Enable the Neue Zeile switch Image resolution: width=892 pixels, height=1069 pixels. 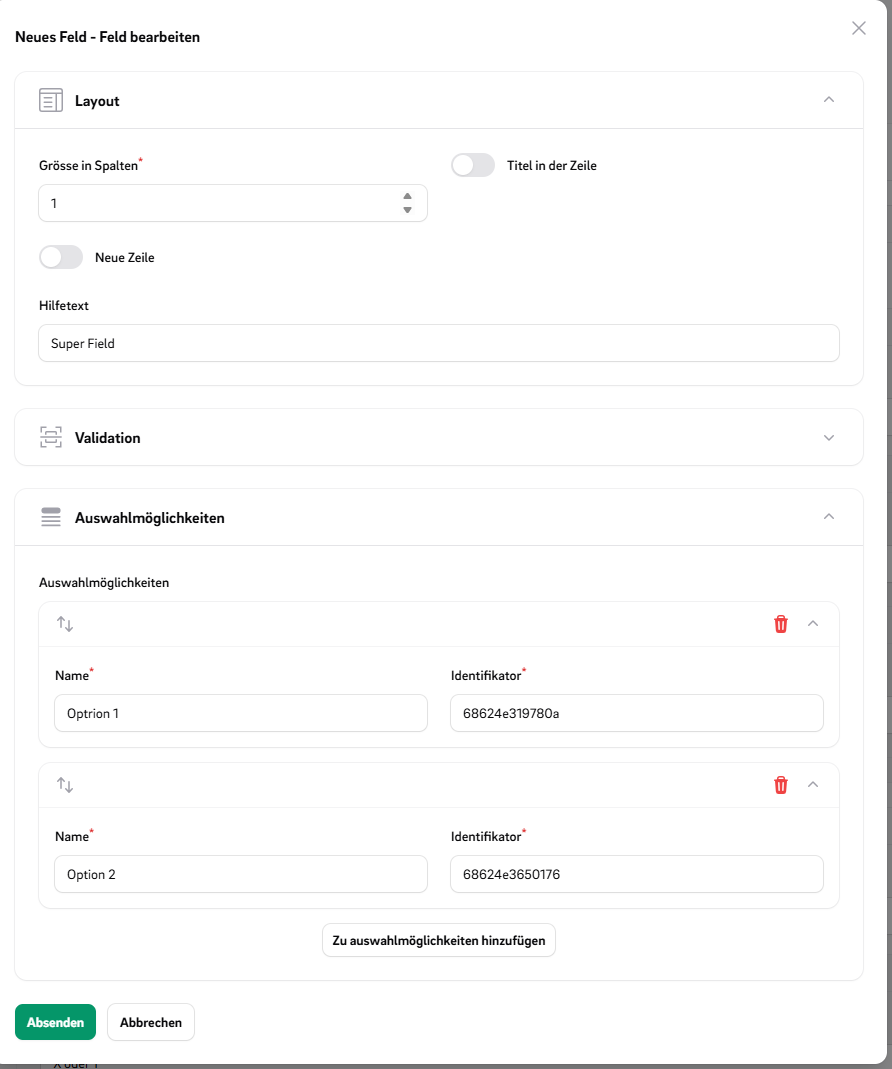pyautogui.click(x=61, y=257)
